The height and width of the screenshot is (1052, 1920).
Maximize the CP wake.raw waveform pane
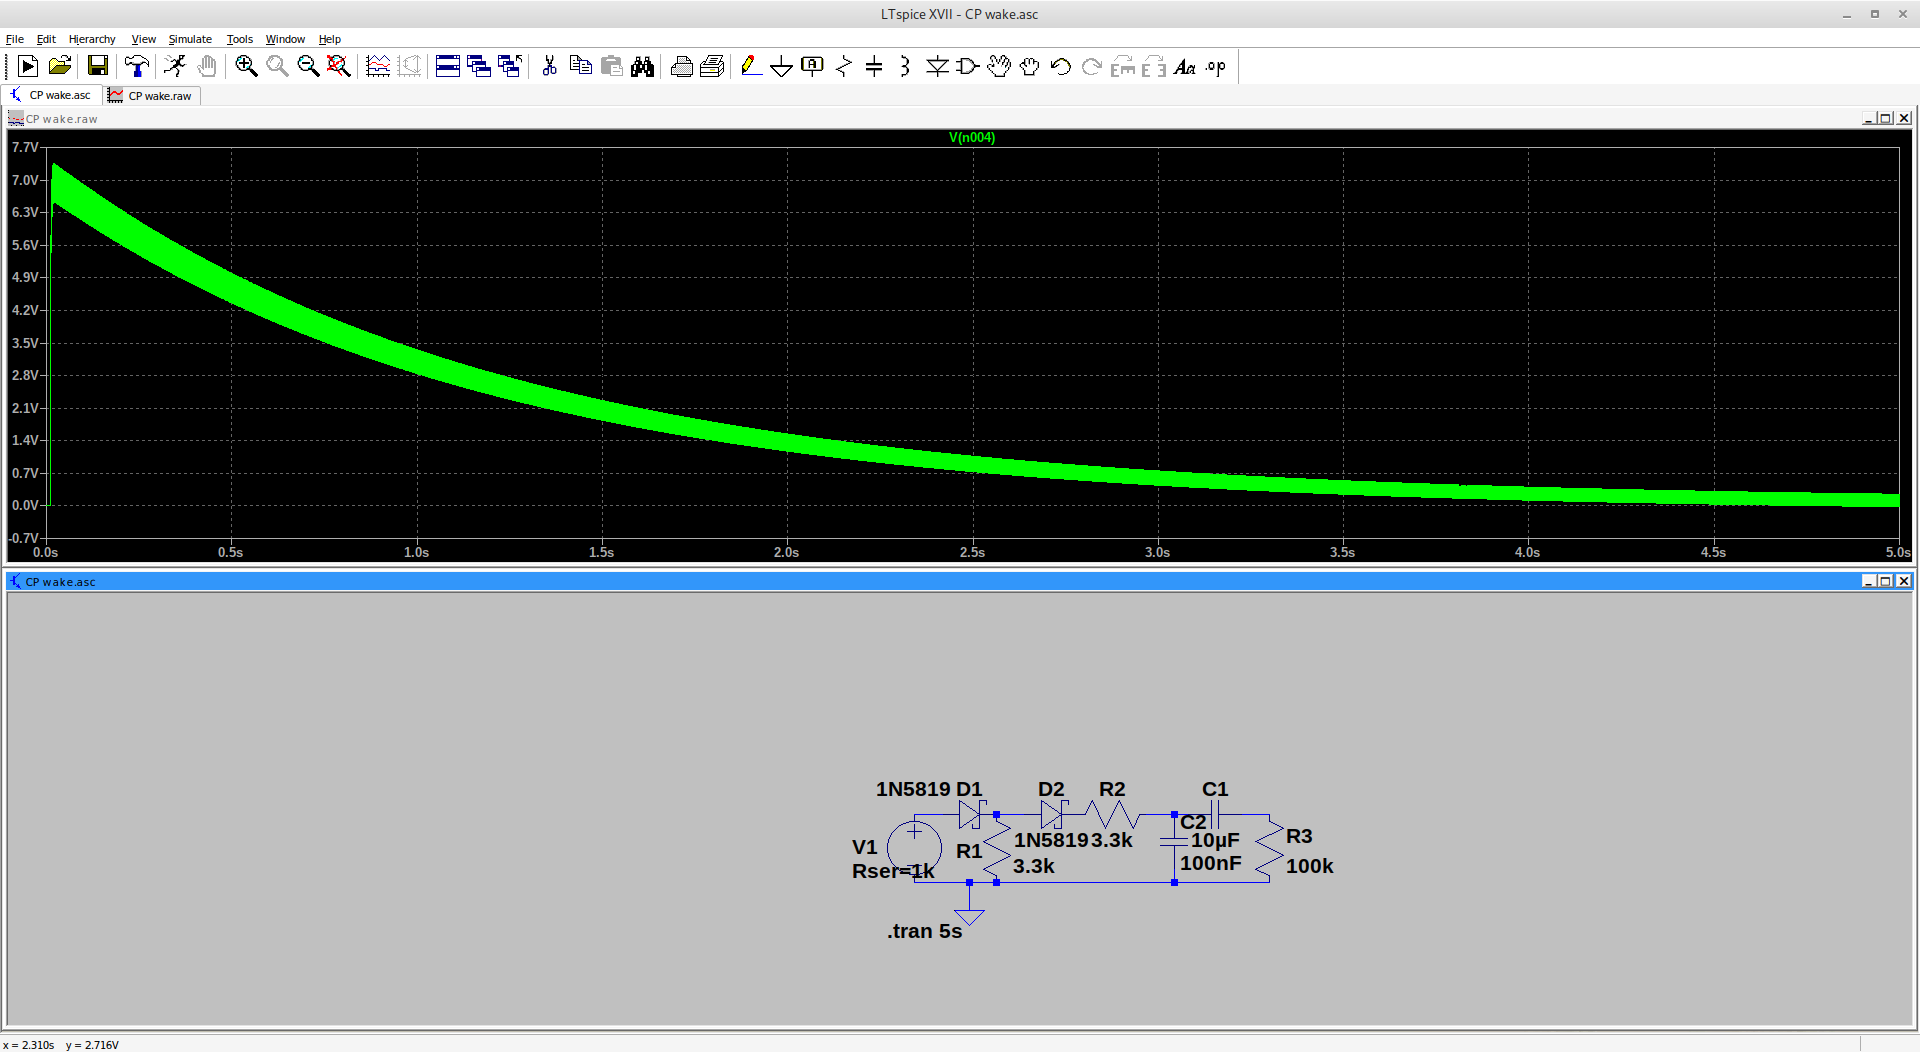coord(1885,119)
